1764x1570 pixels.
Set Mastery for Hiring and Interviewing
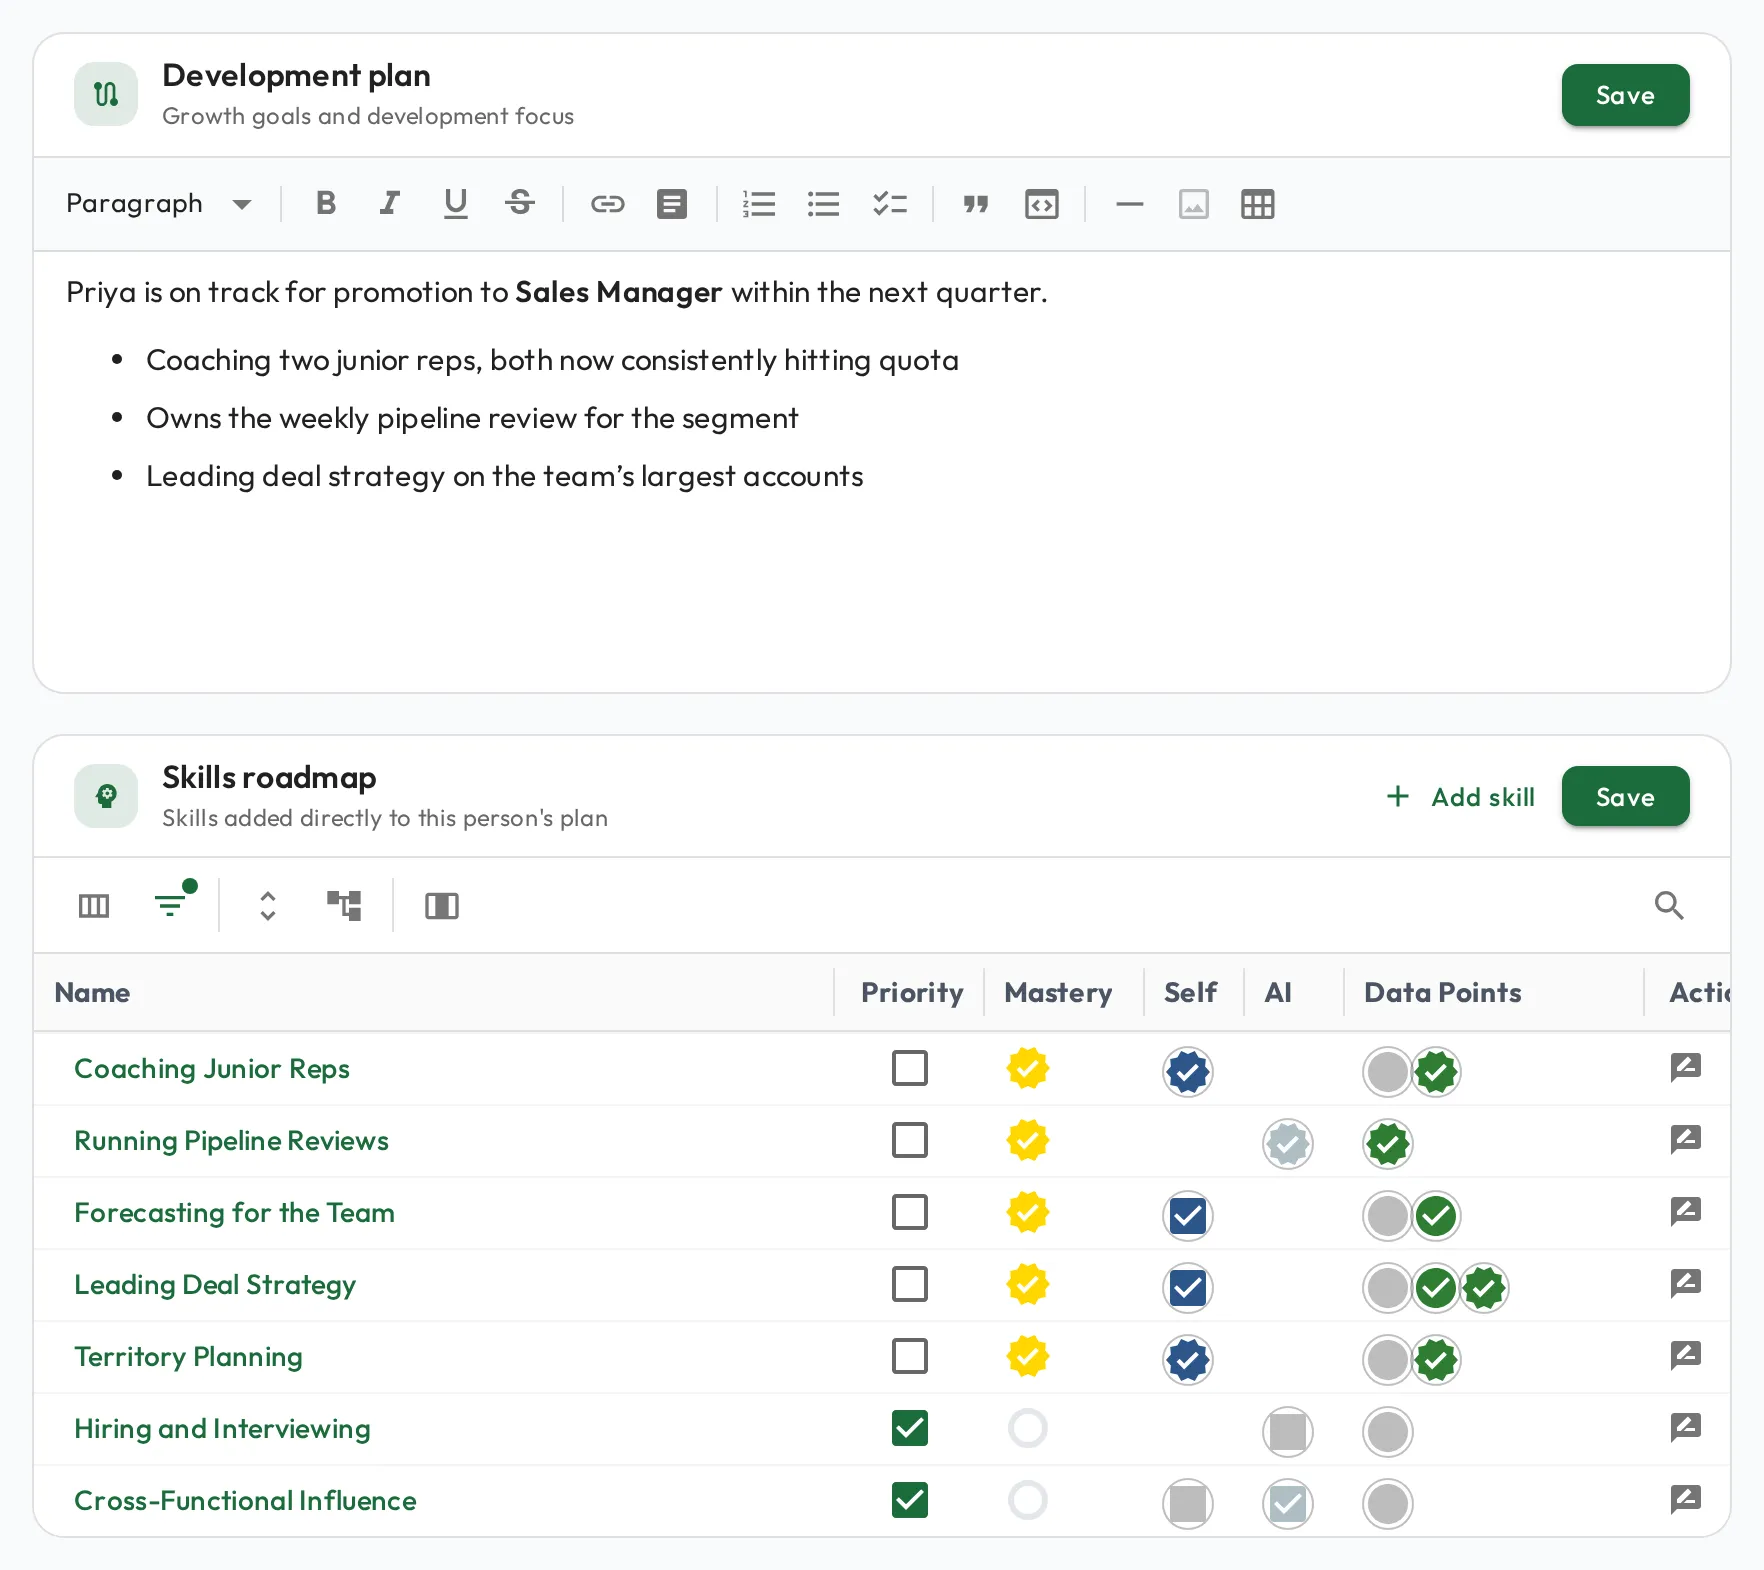click(x=1028, y=1428)
